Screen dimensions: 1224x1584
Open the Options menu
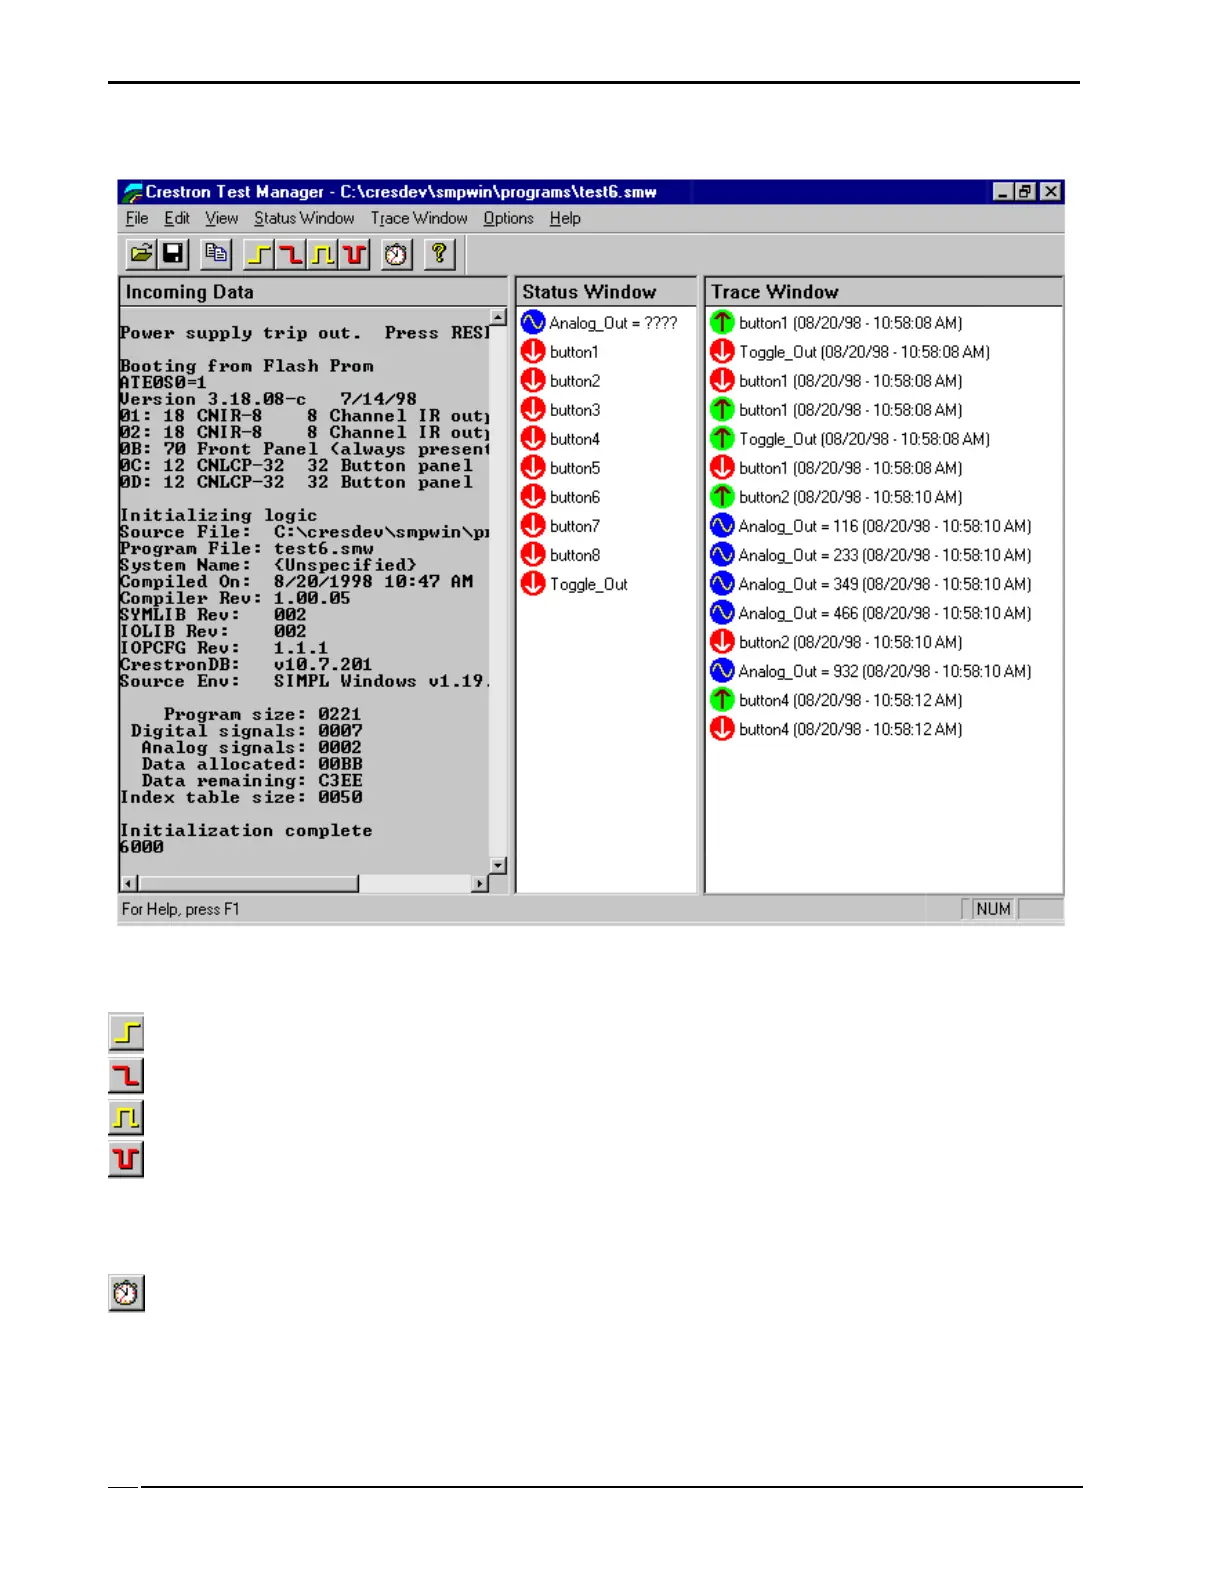pos(508,218)
